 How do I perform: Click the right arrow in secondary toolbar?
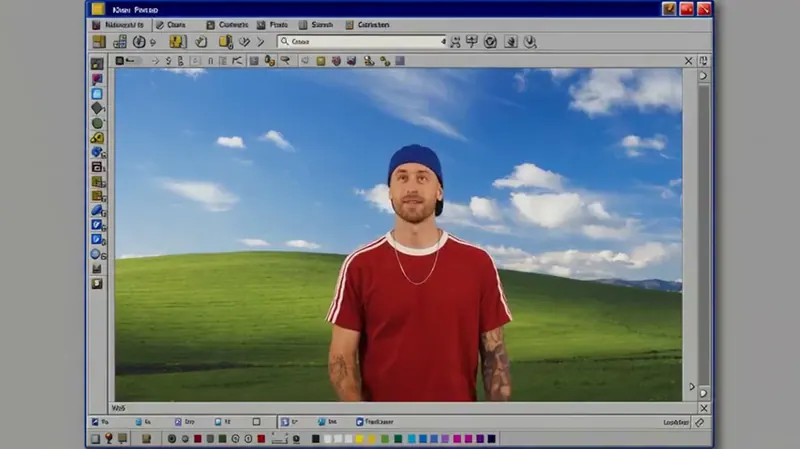(156, 61)
